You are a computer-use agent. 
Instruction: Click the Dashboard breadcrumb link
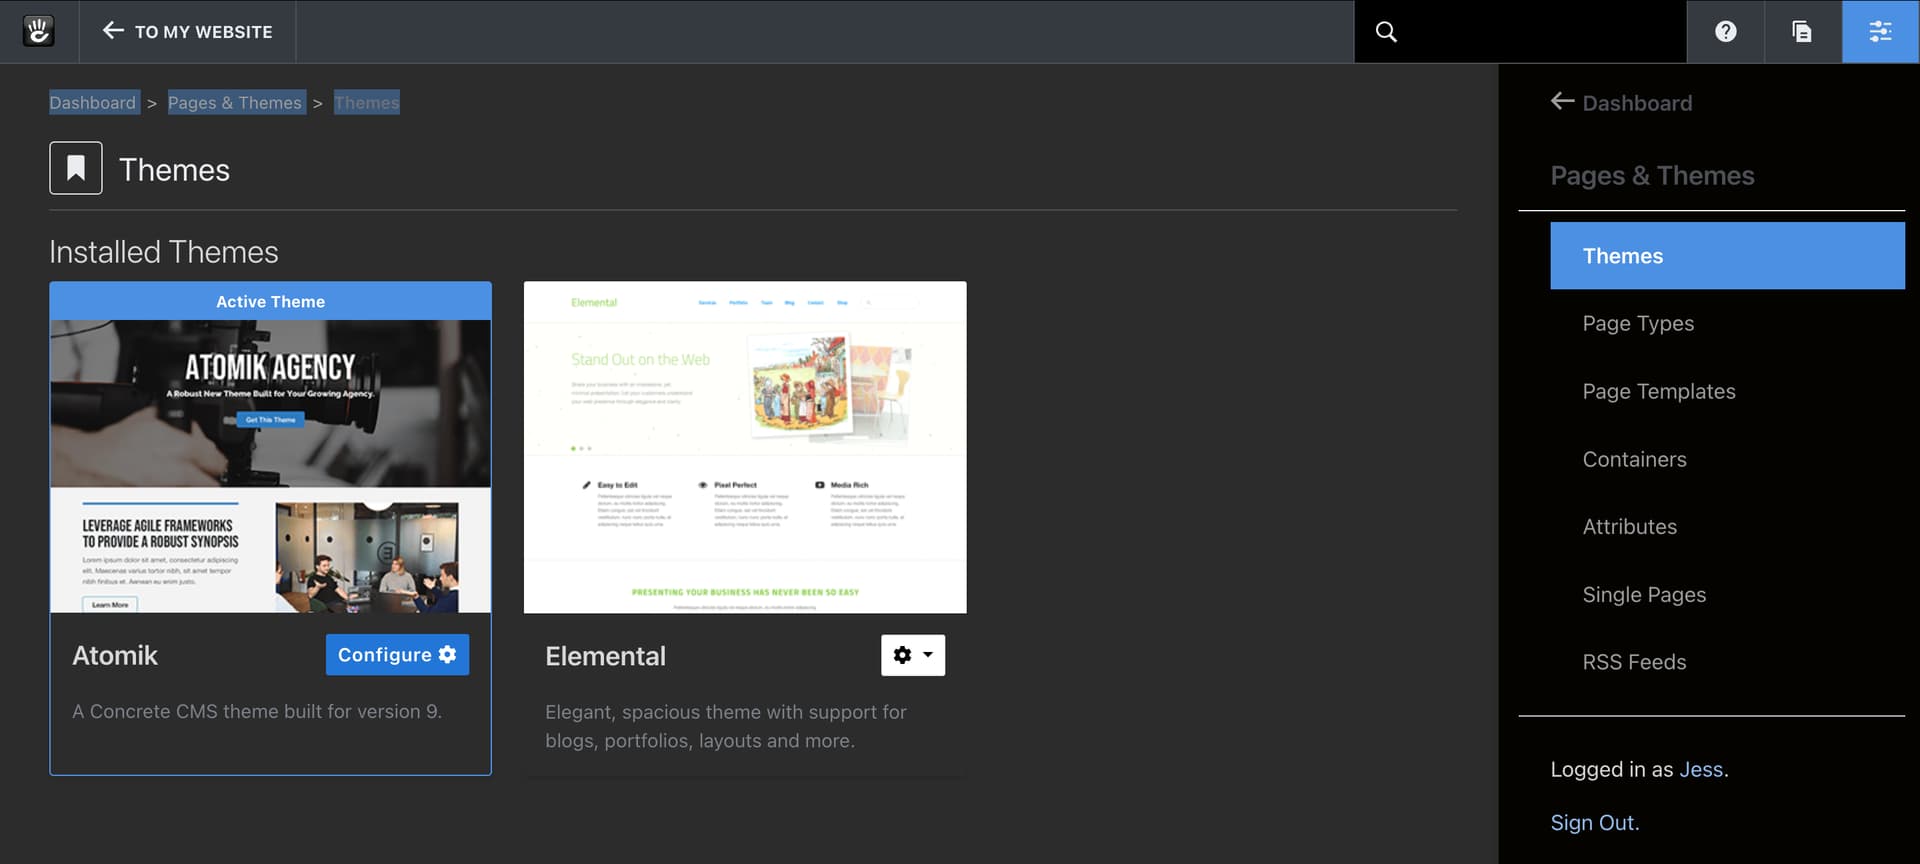[x=93, y=102]
